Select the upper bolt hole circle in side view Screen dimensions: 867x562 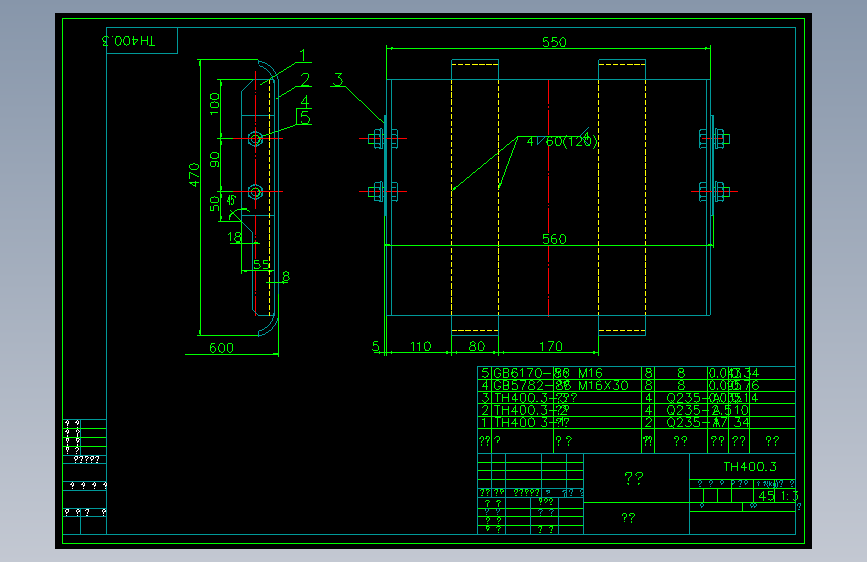[255, 138]
